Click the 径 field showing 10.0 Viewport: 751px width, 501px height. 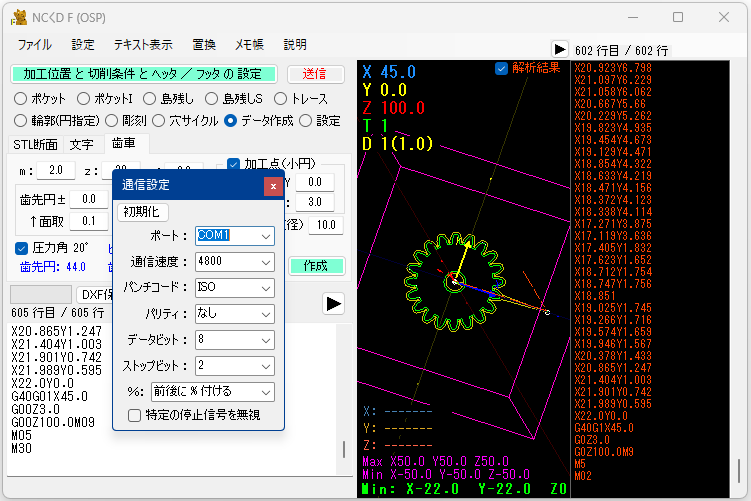pyautogui.click(x=326, y=225)
